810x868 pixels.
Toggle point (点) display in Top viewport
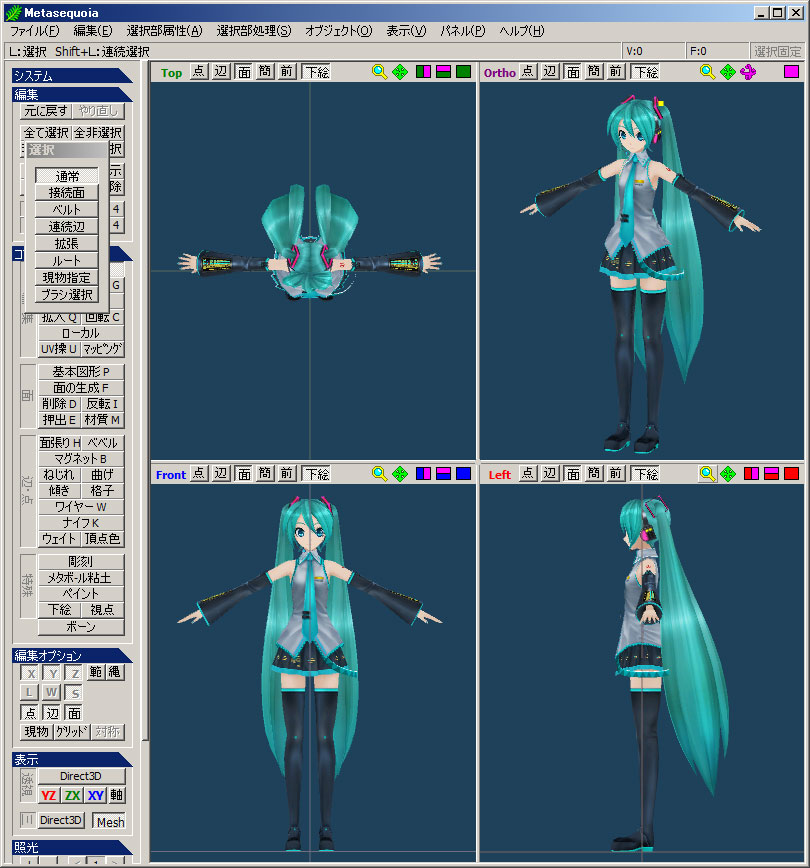coord(198,72)
